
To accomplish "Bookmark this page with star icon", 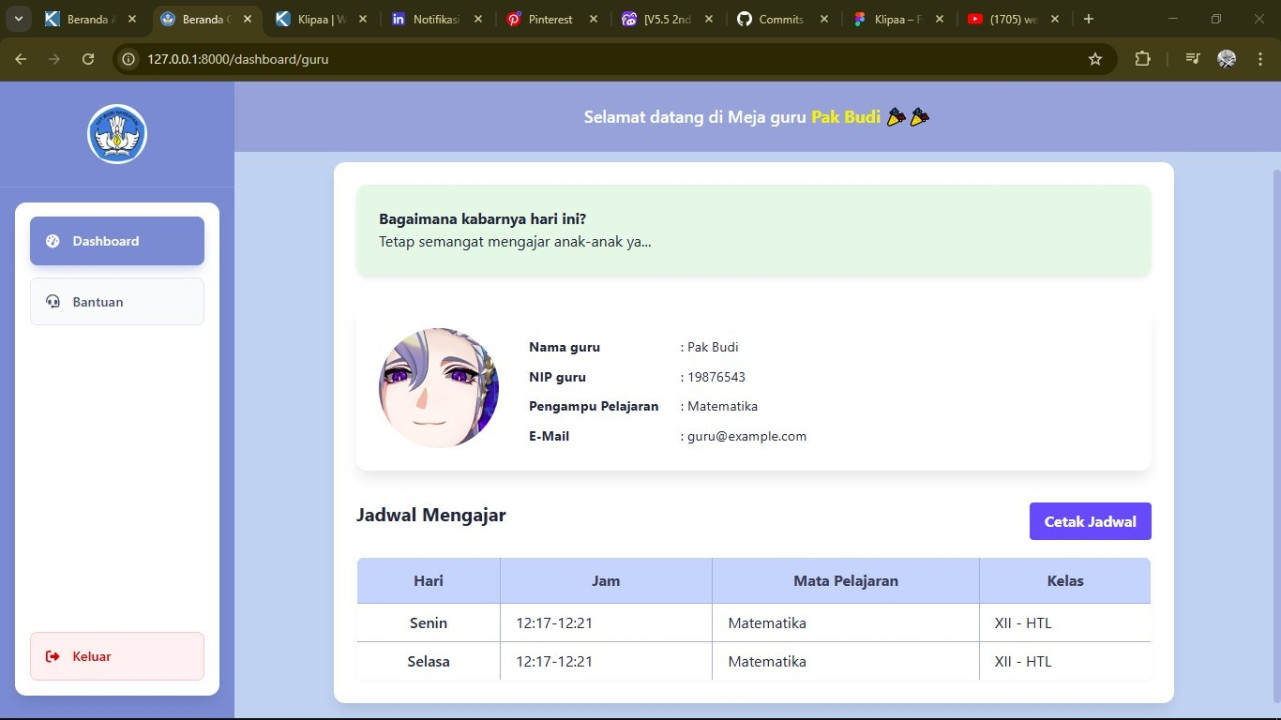I will (x=1095, y=59).
